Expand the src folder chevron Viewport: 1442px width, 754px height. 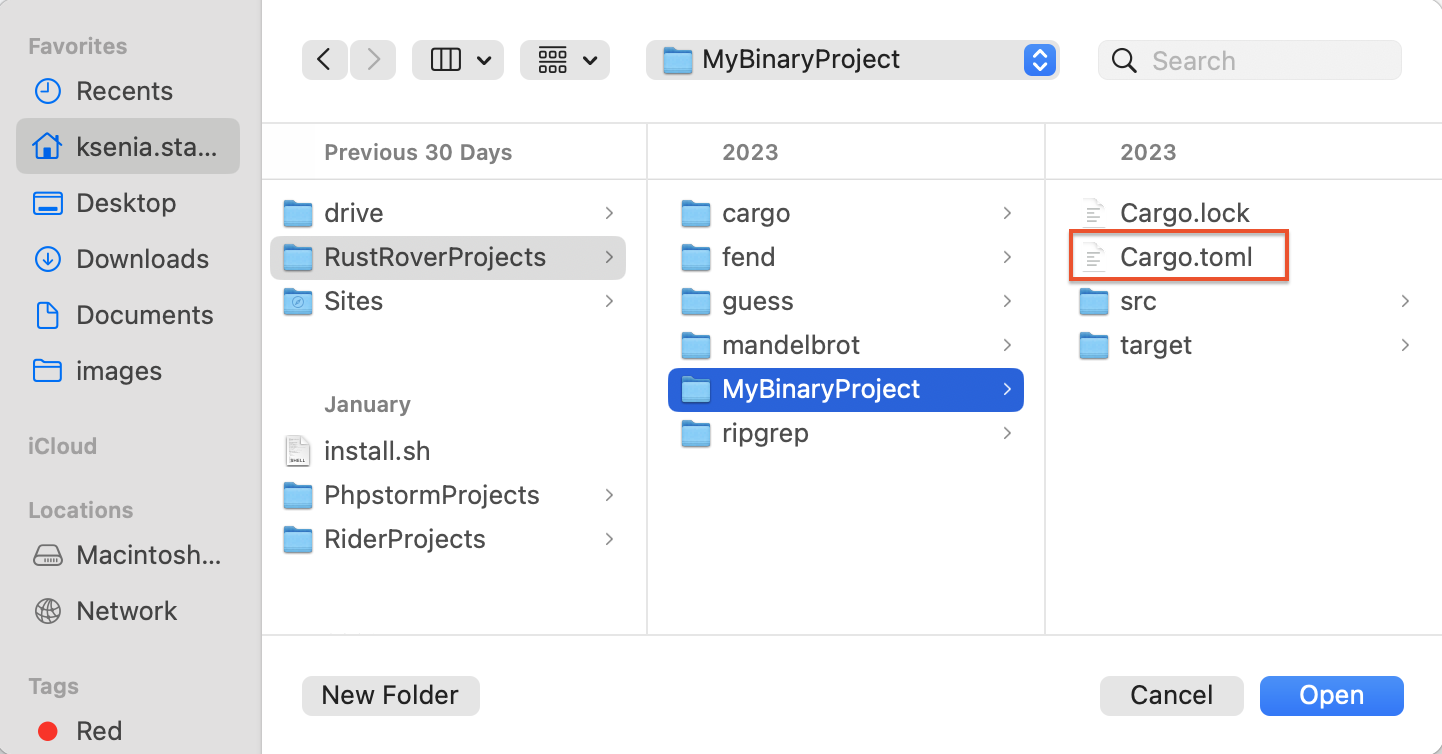(x=1406, y=301)
